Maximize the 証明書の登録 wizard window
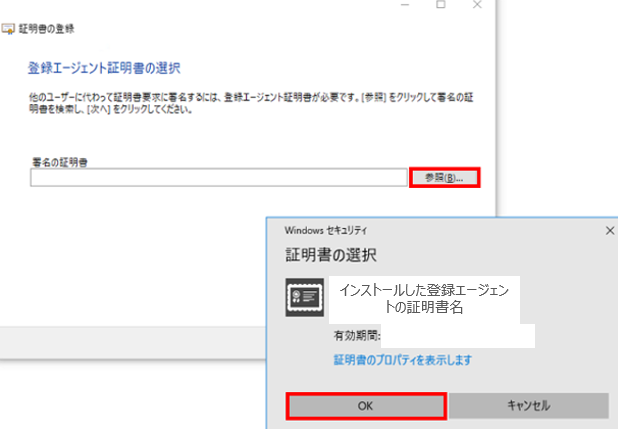This screenshot has width=618, height=429. pyautogui.click(x=441, y=4)
